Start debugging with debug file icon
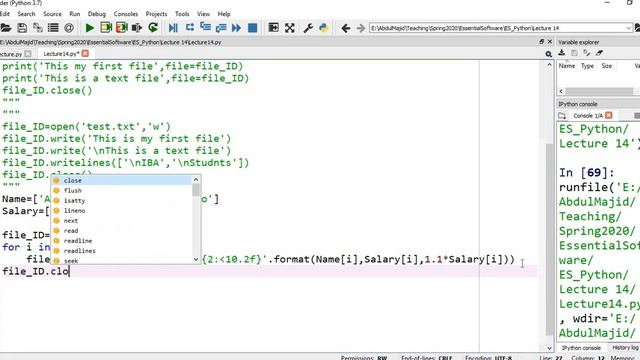Screen dimensions: 640x360 click(173, 28)
